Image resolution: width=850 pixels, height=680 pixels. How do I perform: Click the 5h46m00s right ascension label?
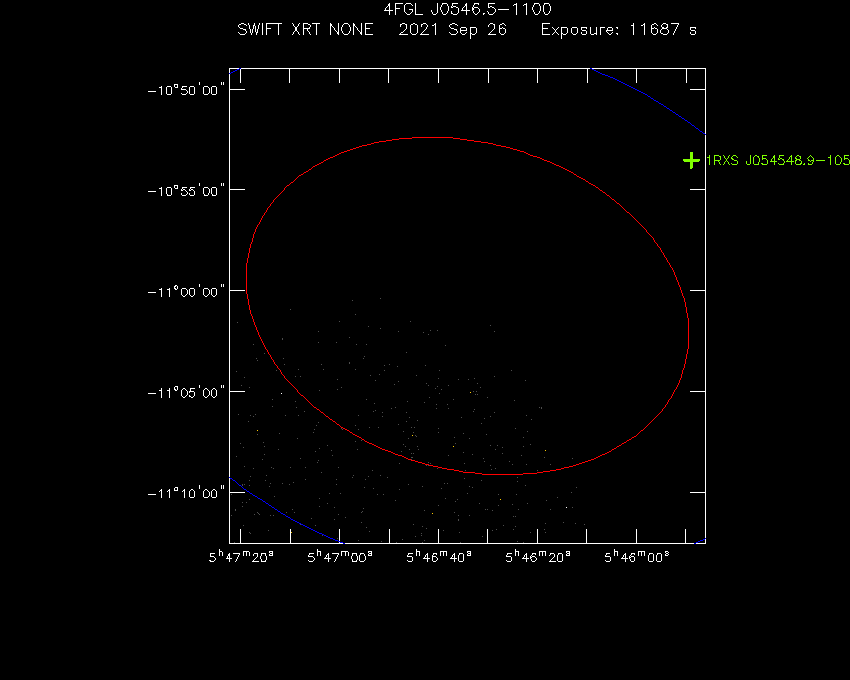(637, 556)
